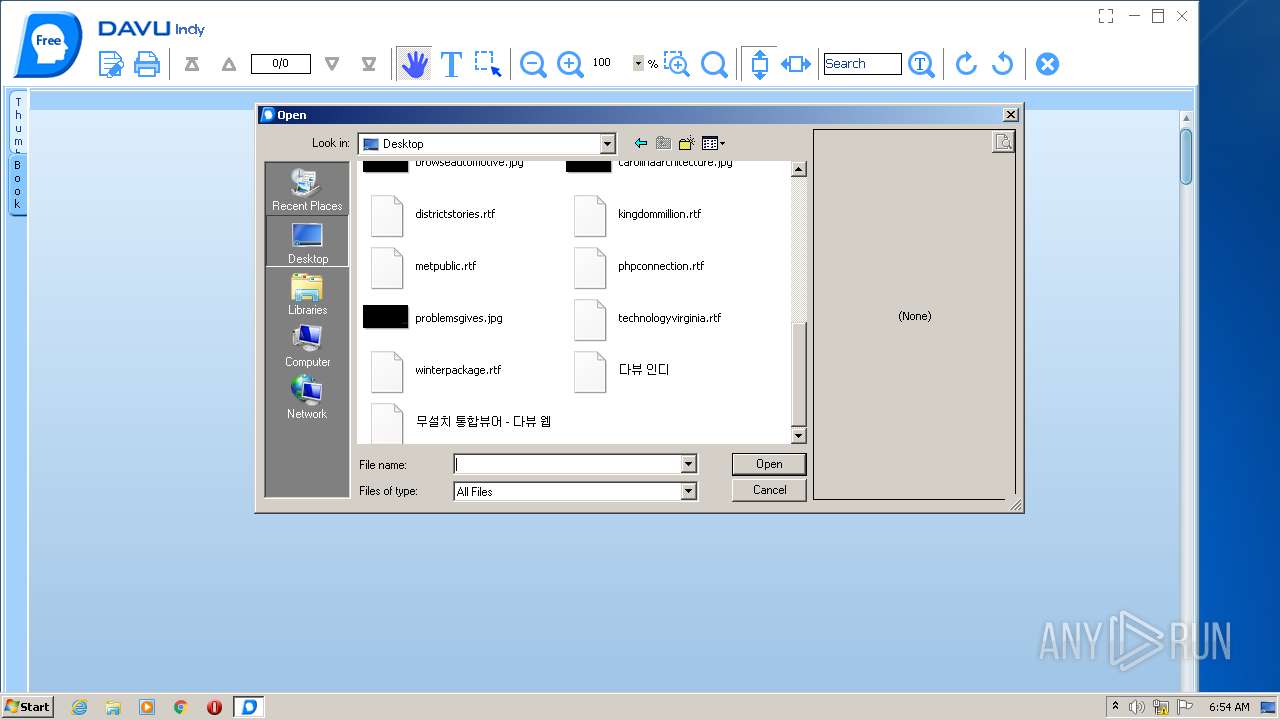Launch Chrome from taskbar

181,707
